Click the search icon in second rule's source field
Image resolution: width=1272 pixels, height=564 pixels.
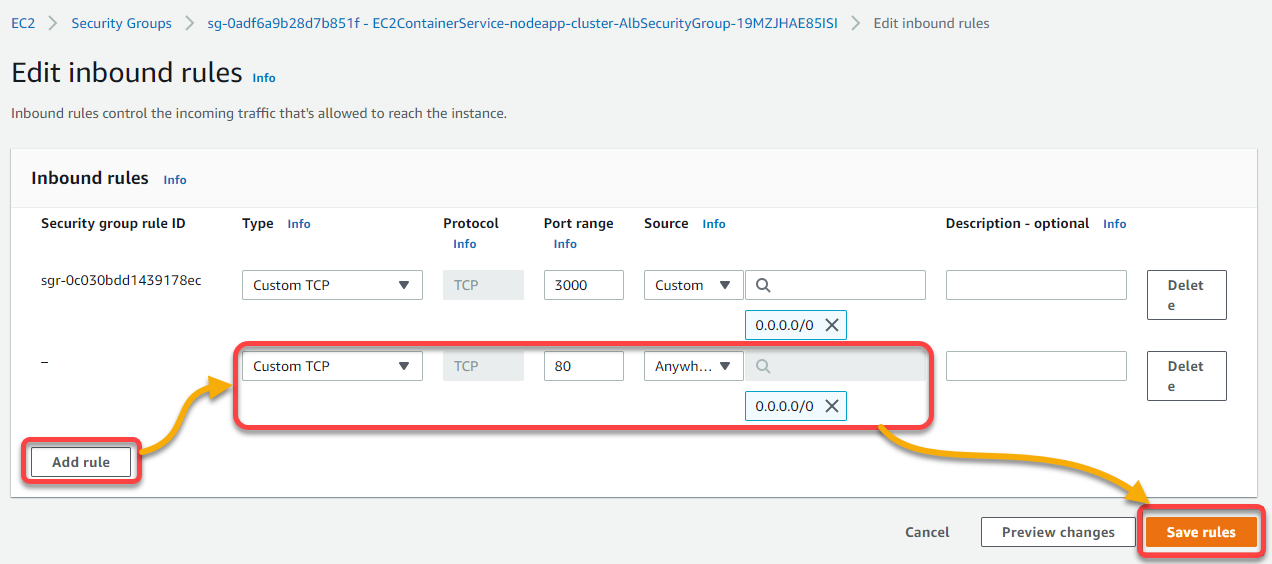tap(763, 366)
